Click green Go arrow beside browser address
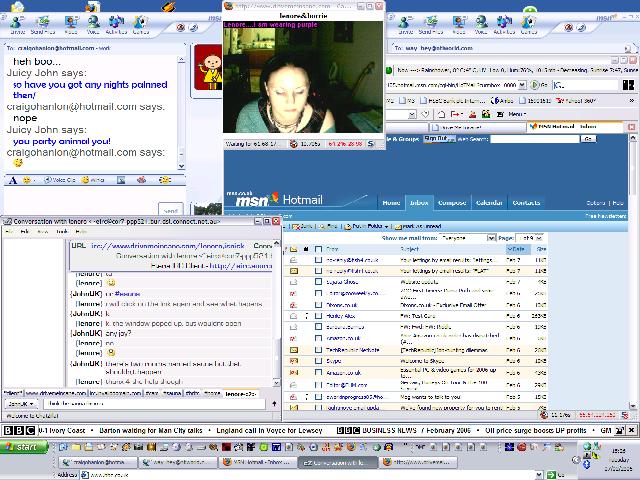The height and width of the screenshot is (480, 640). click(x=534, y=85)
